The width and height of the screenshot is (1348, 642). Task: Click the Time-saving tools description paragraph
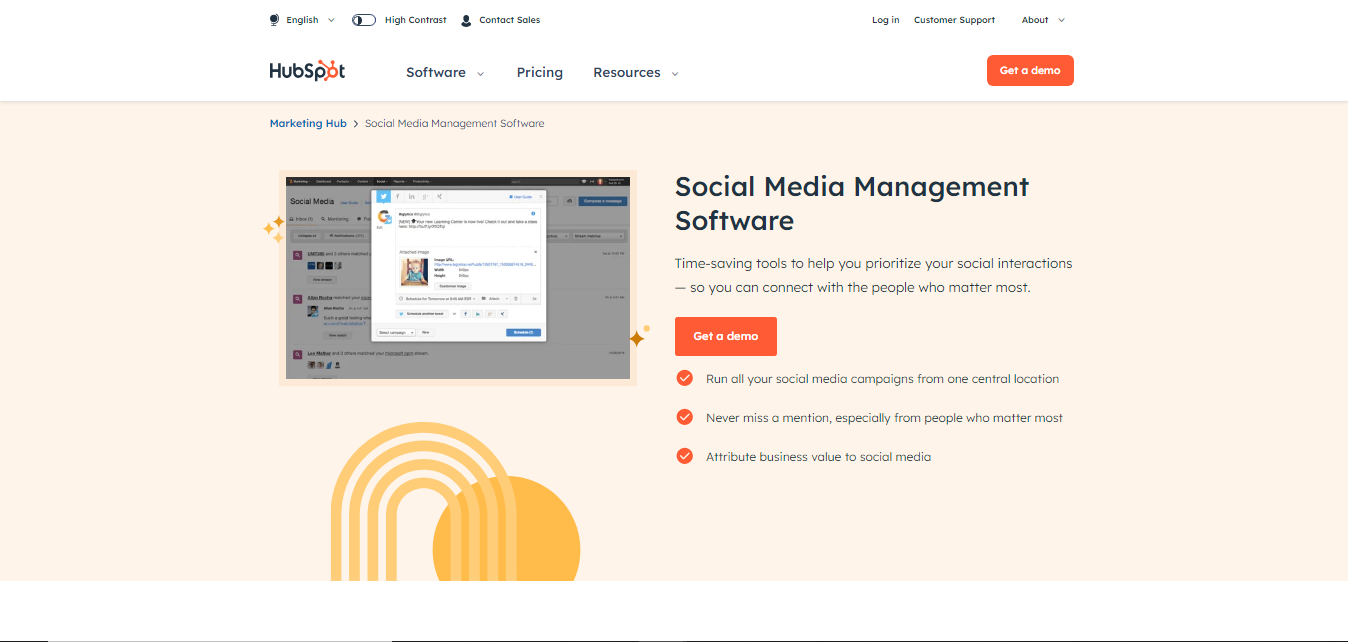(874, 275)
